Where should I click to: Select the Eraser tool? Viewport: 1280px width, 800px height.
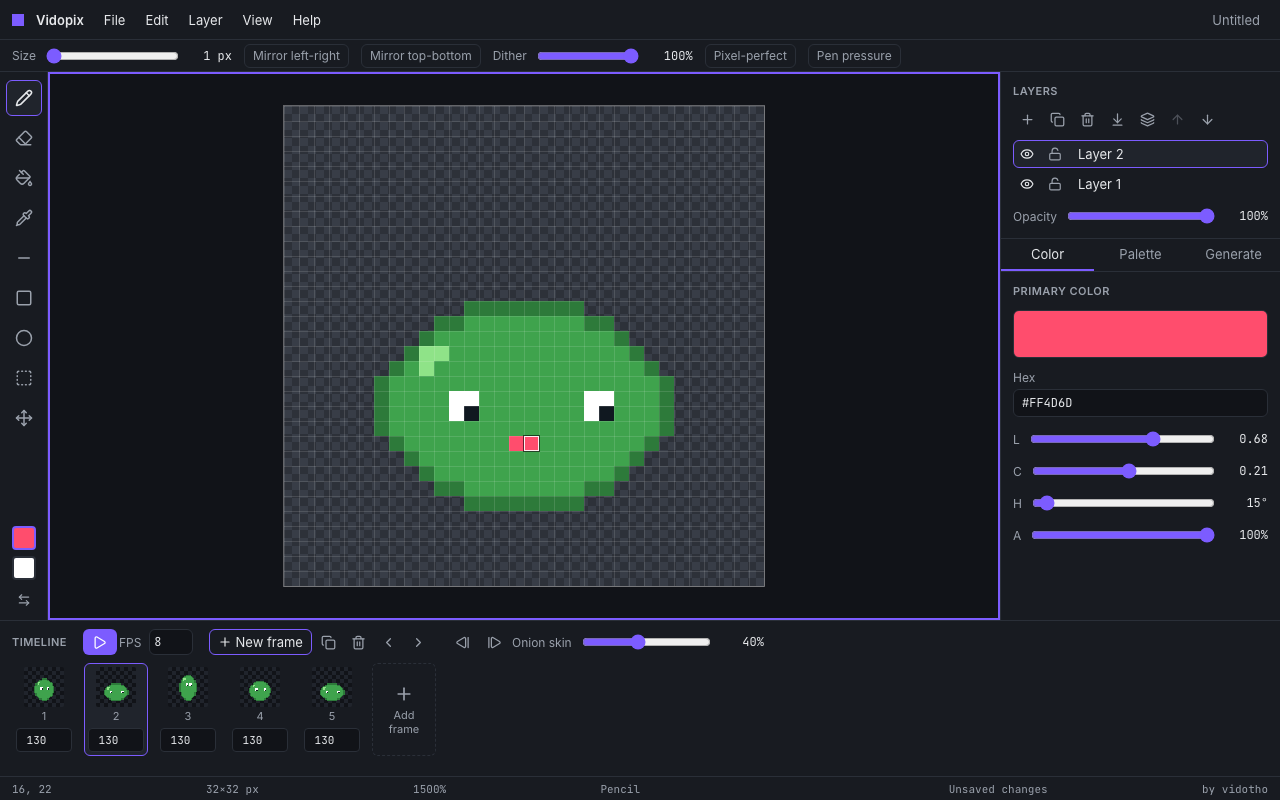tap(24, 138)
